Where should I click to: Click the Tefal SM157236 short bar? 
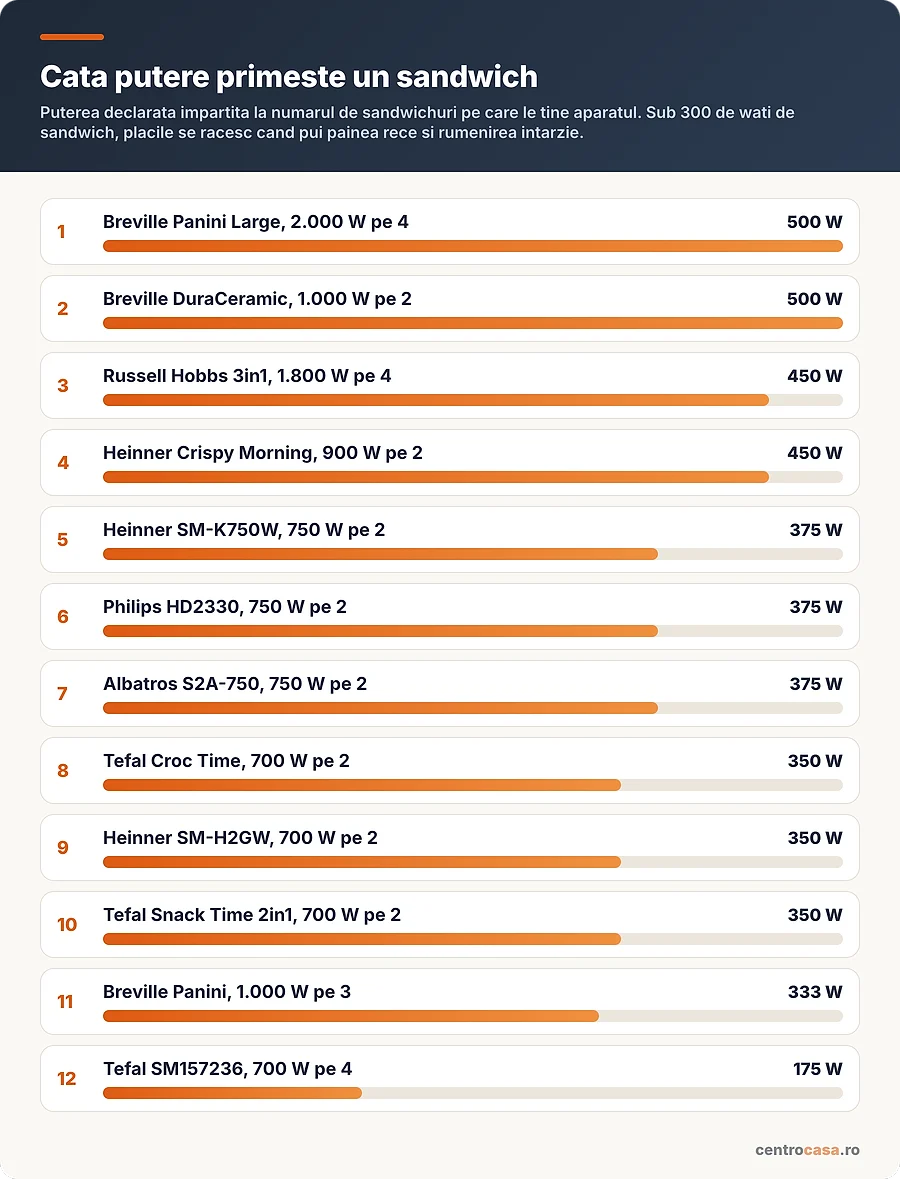232,1093
